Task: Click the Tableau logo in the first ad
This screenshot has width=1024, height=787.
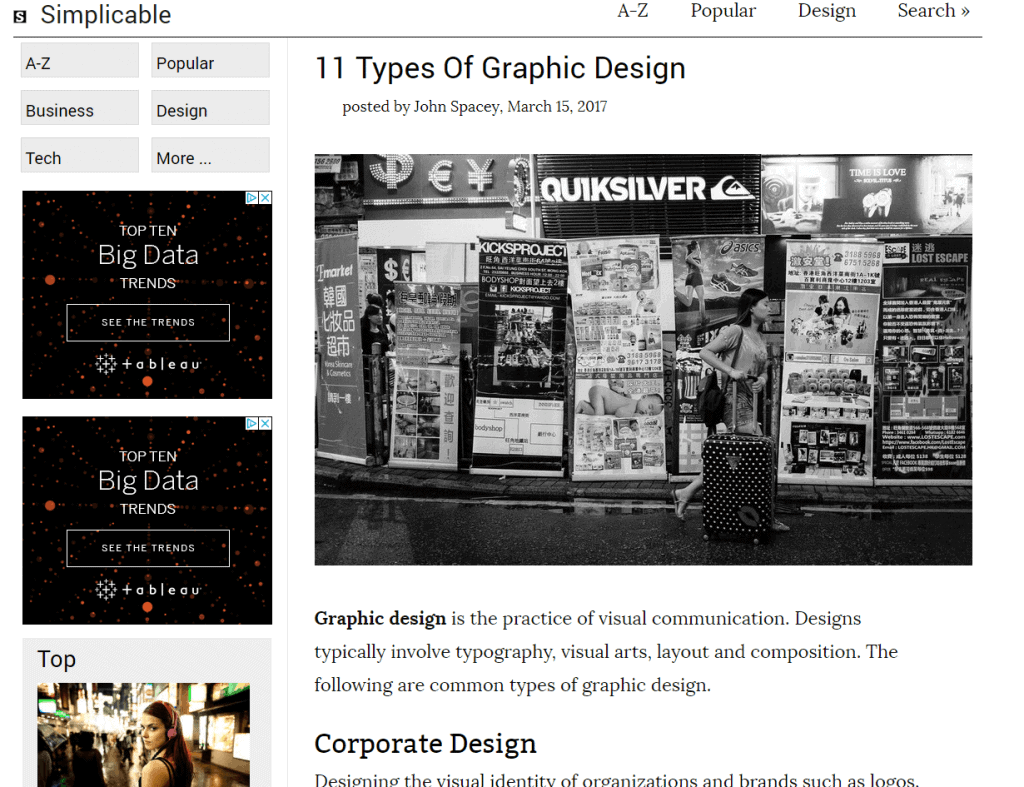Action: (148, 364)
